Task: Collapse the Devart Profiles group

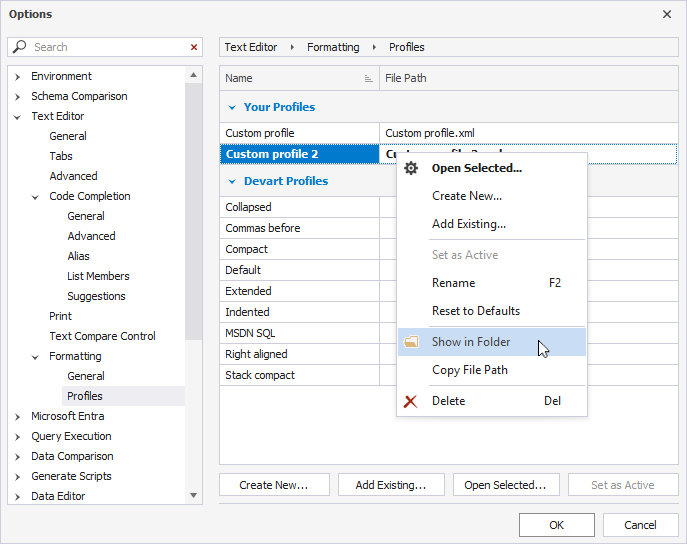Action: [232, 181]
